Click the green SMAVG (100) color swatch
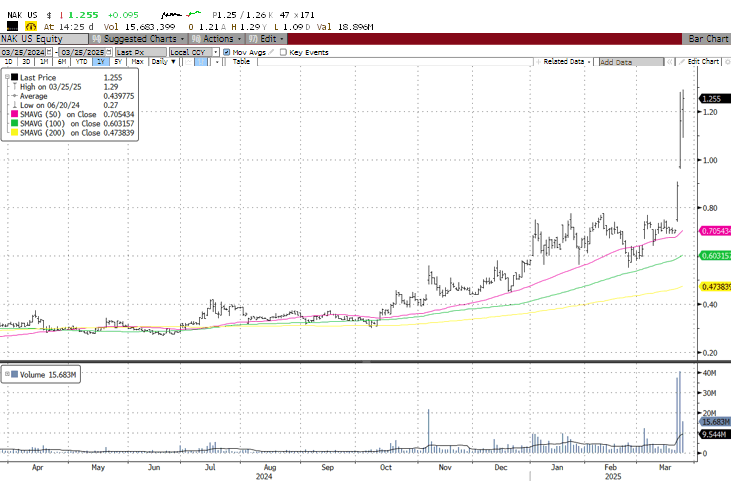Image resolution: width=731 pixels, height=482 pixels. pyautogui.click(x=15, y=124)
